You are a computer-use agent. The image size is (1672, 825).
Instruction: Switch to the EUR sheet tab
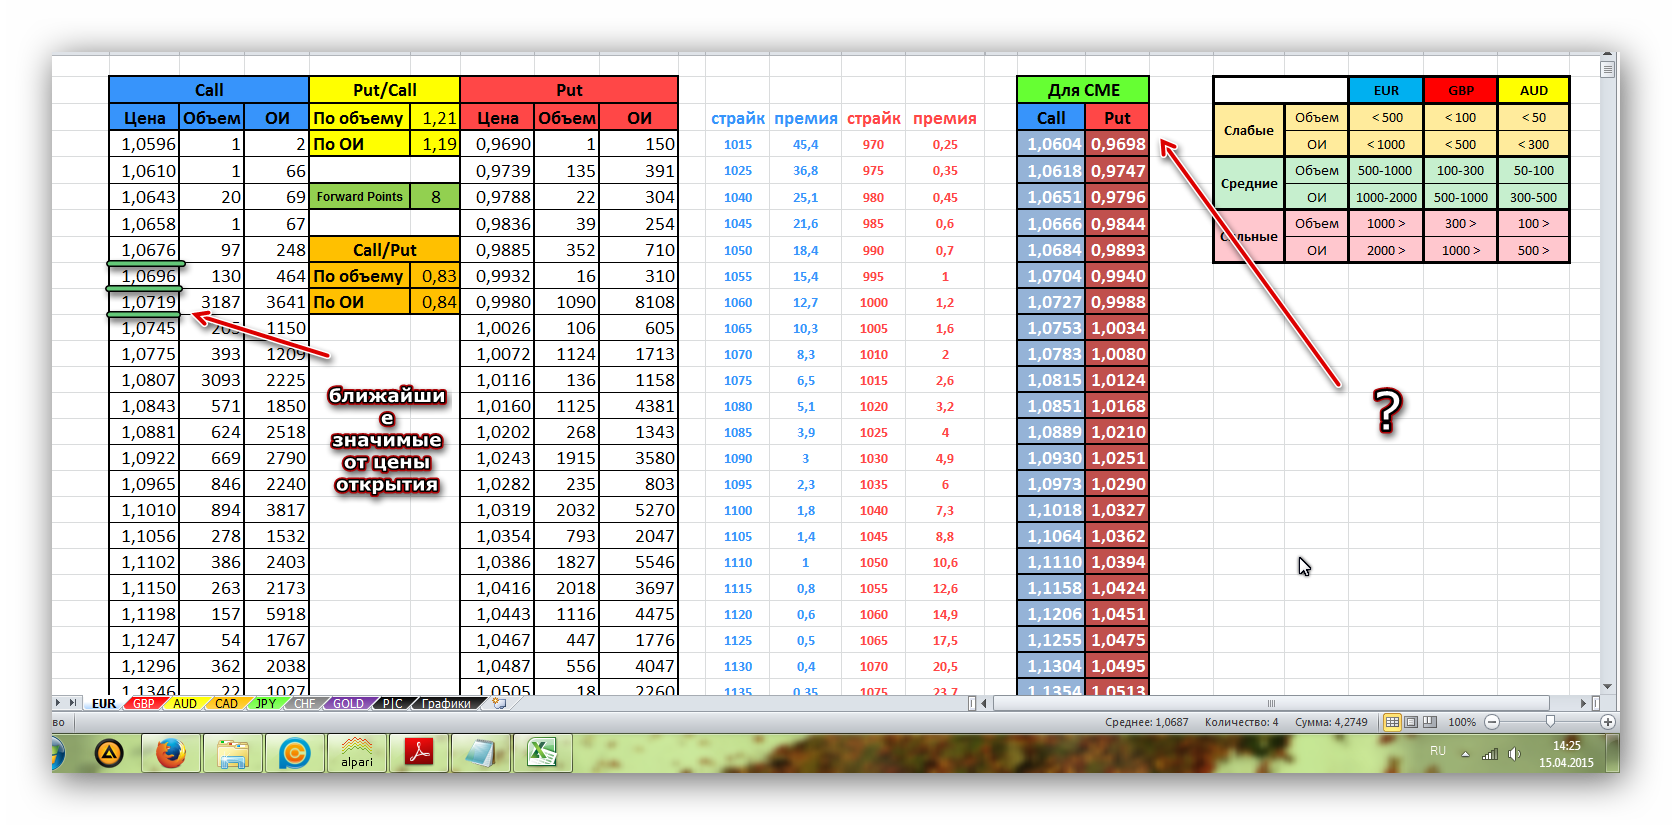point(104,704)
